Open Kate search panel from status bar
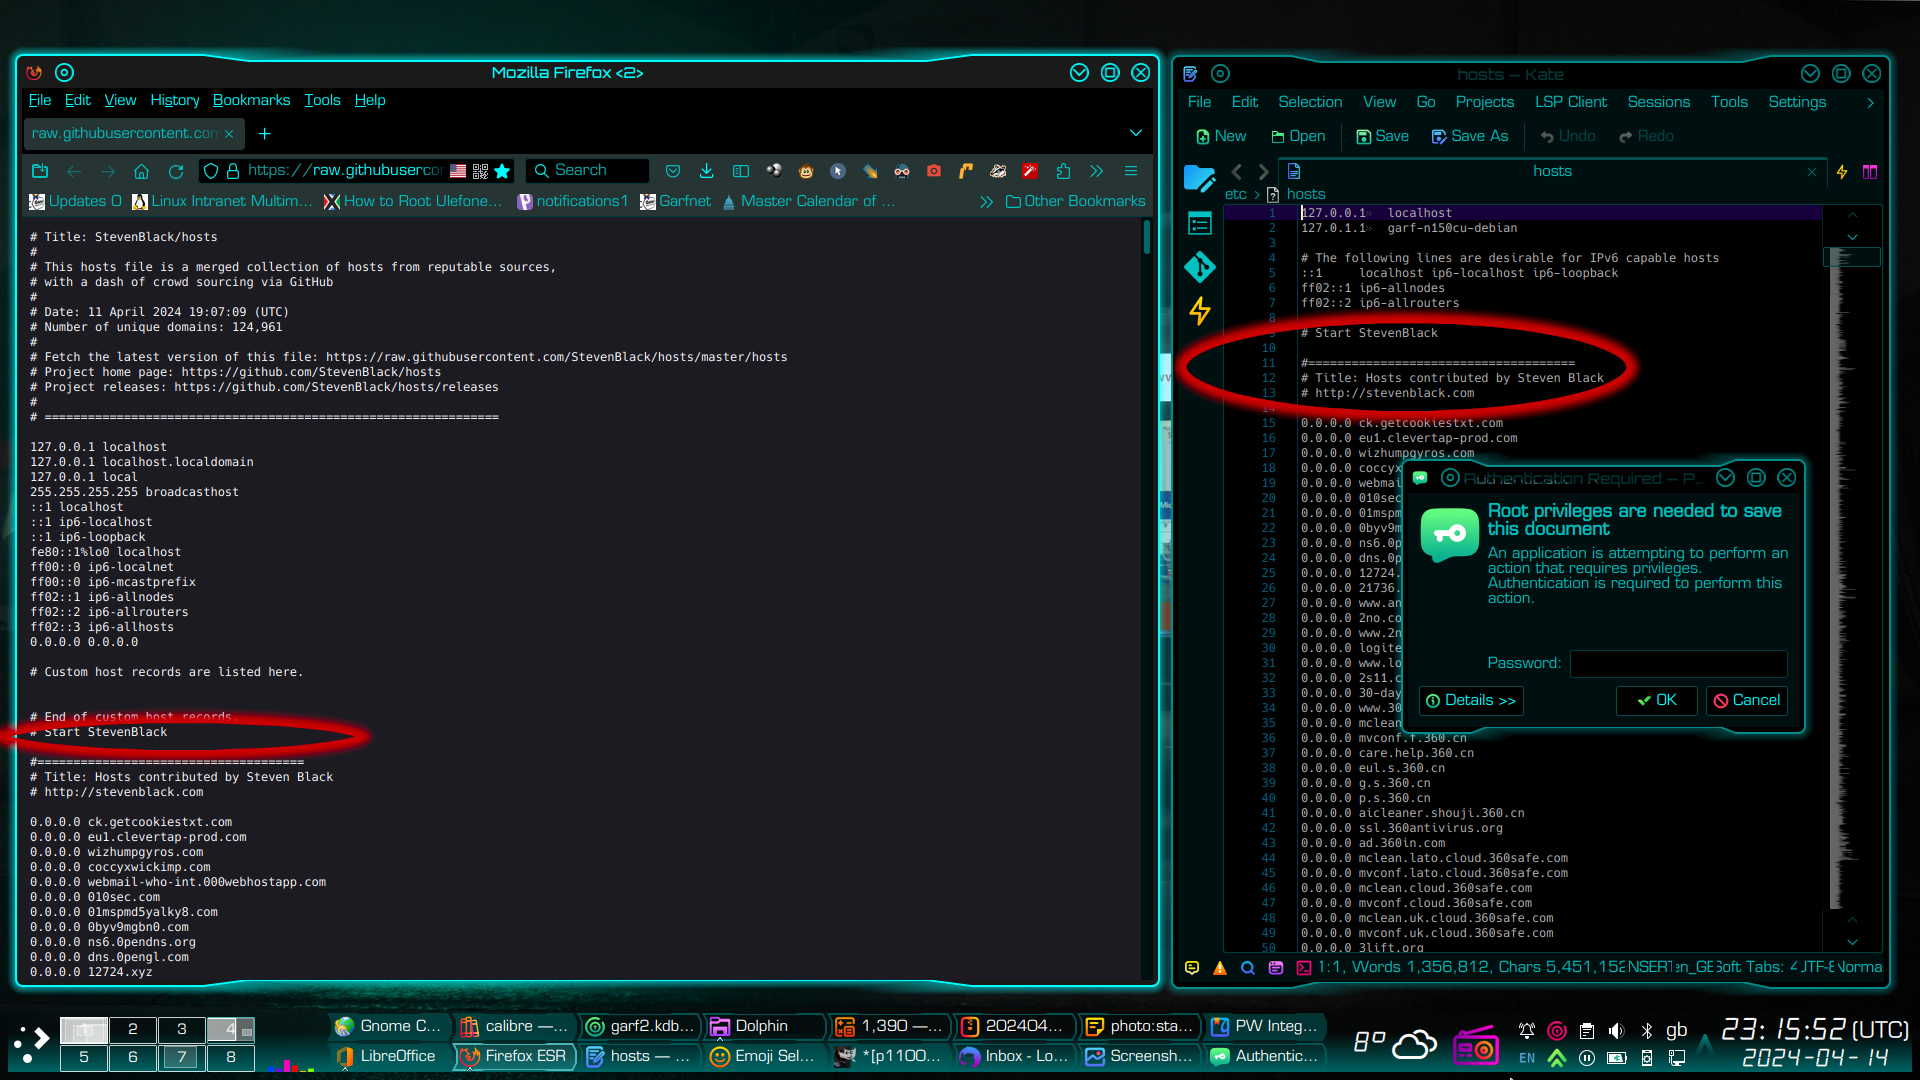The width and height of the screenshot is (1920, 1080). pos(1247,967)
